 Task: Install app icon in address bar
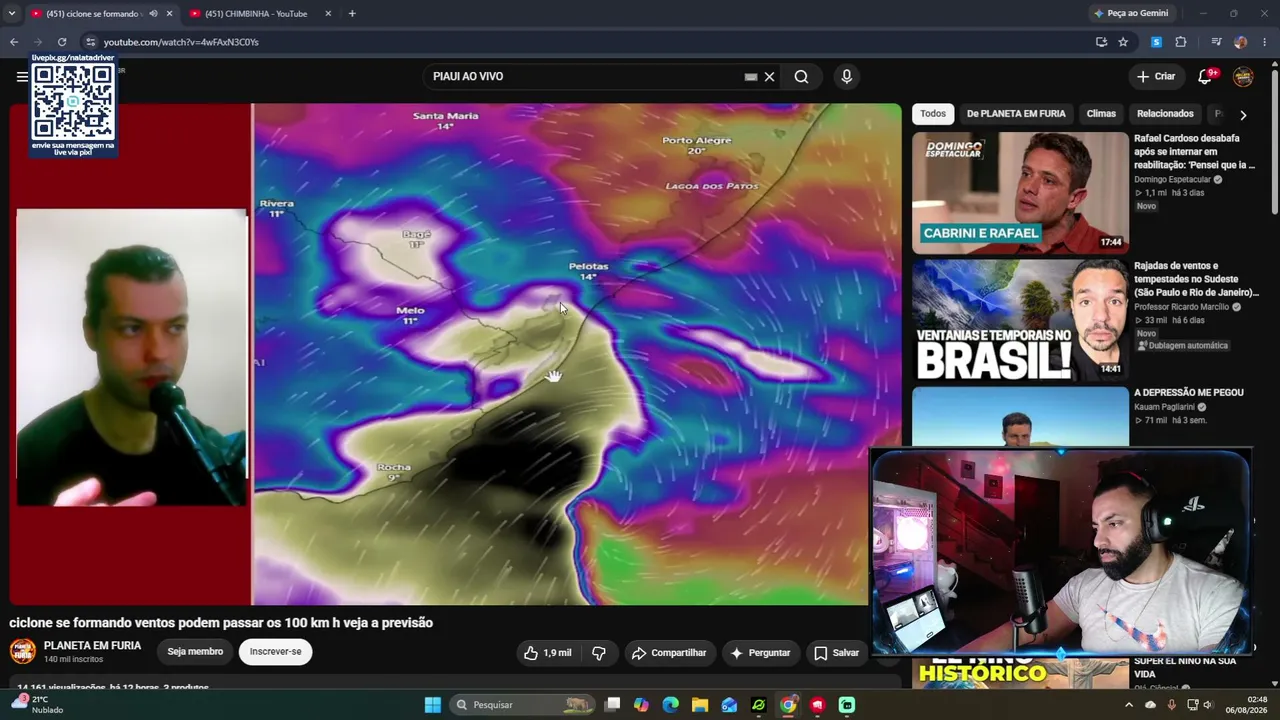1101,42
